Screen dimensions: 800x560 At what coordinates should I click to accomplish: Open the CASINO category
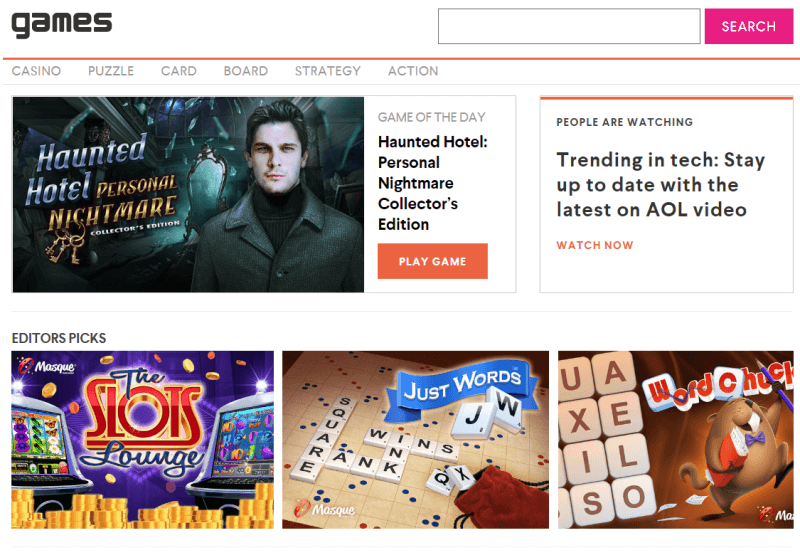click(36, 71)
